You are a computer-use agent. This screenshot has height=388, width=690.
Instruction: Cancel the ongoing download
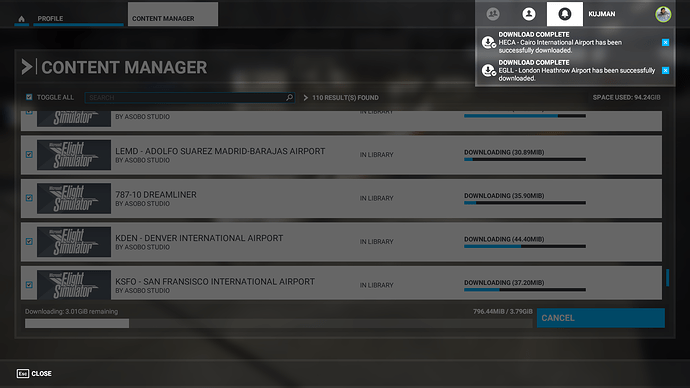(601, 318)
